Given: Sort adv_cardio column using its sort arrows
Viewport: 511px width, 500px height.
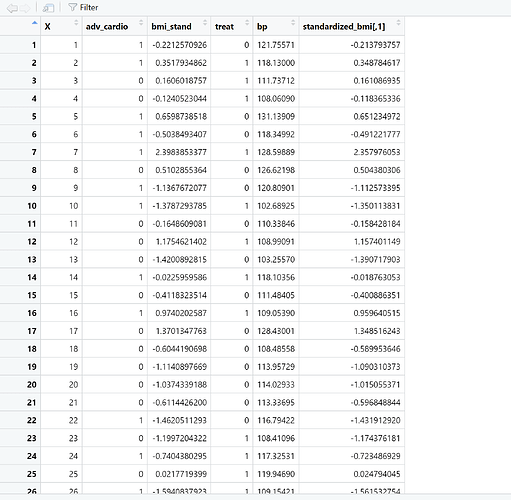Looking at the screenshot, I should 141,23.
